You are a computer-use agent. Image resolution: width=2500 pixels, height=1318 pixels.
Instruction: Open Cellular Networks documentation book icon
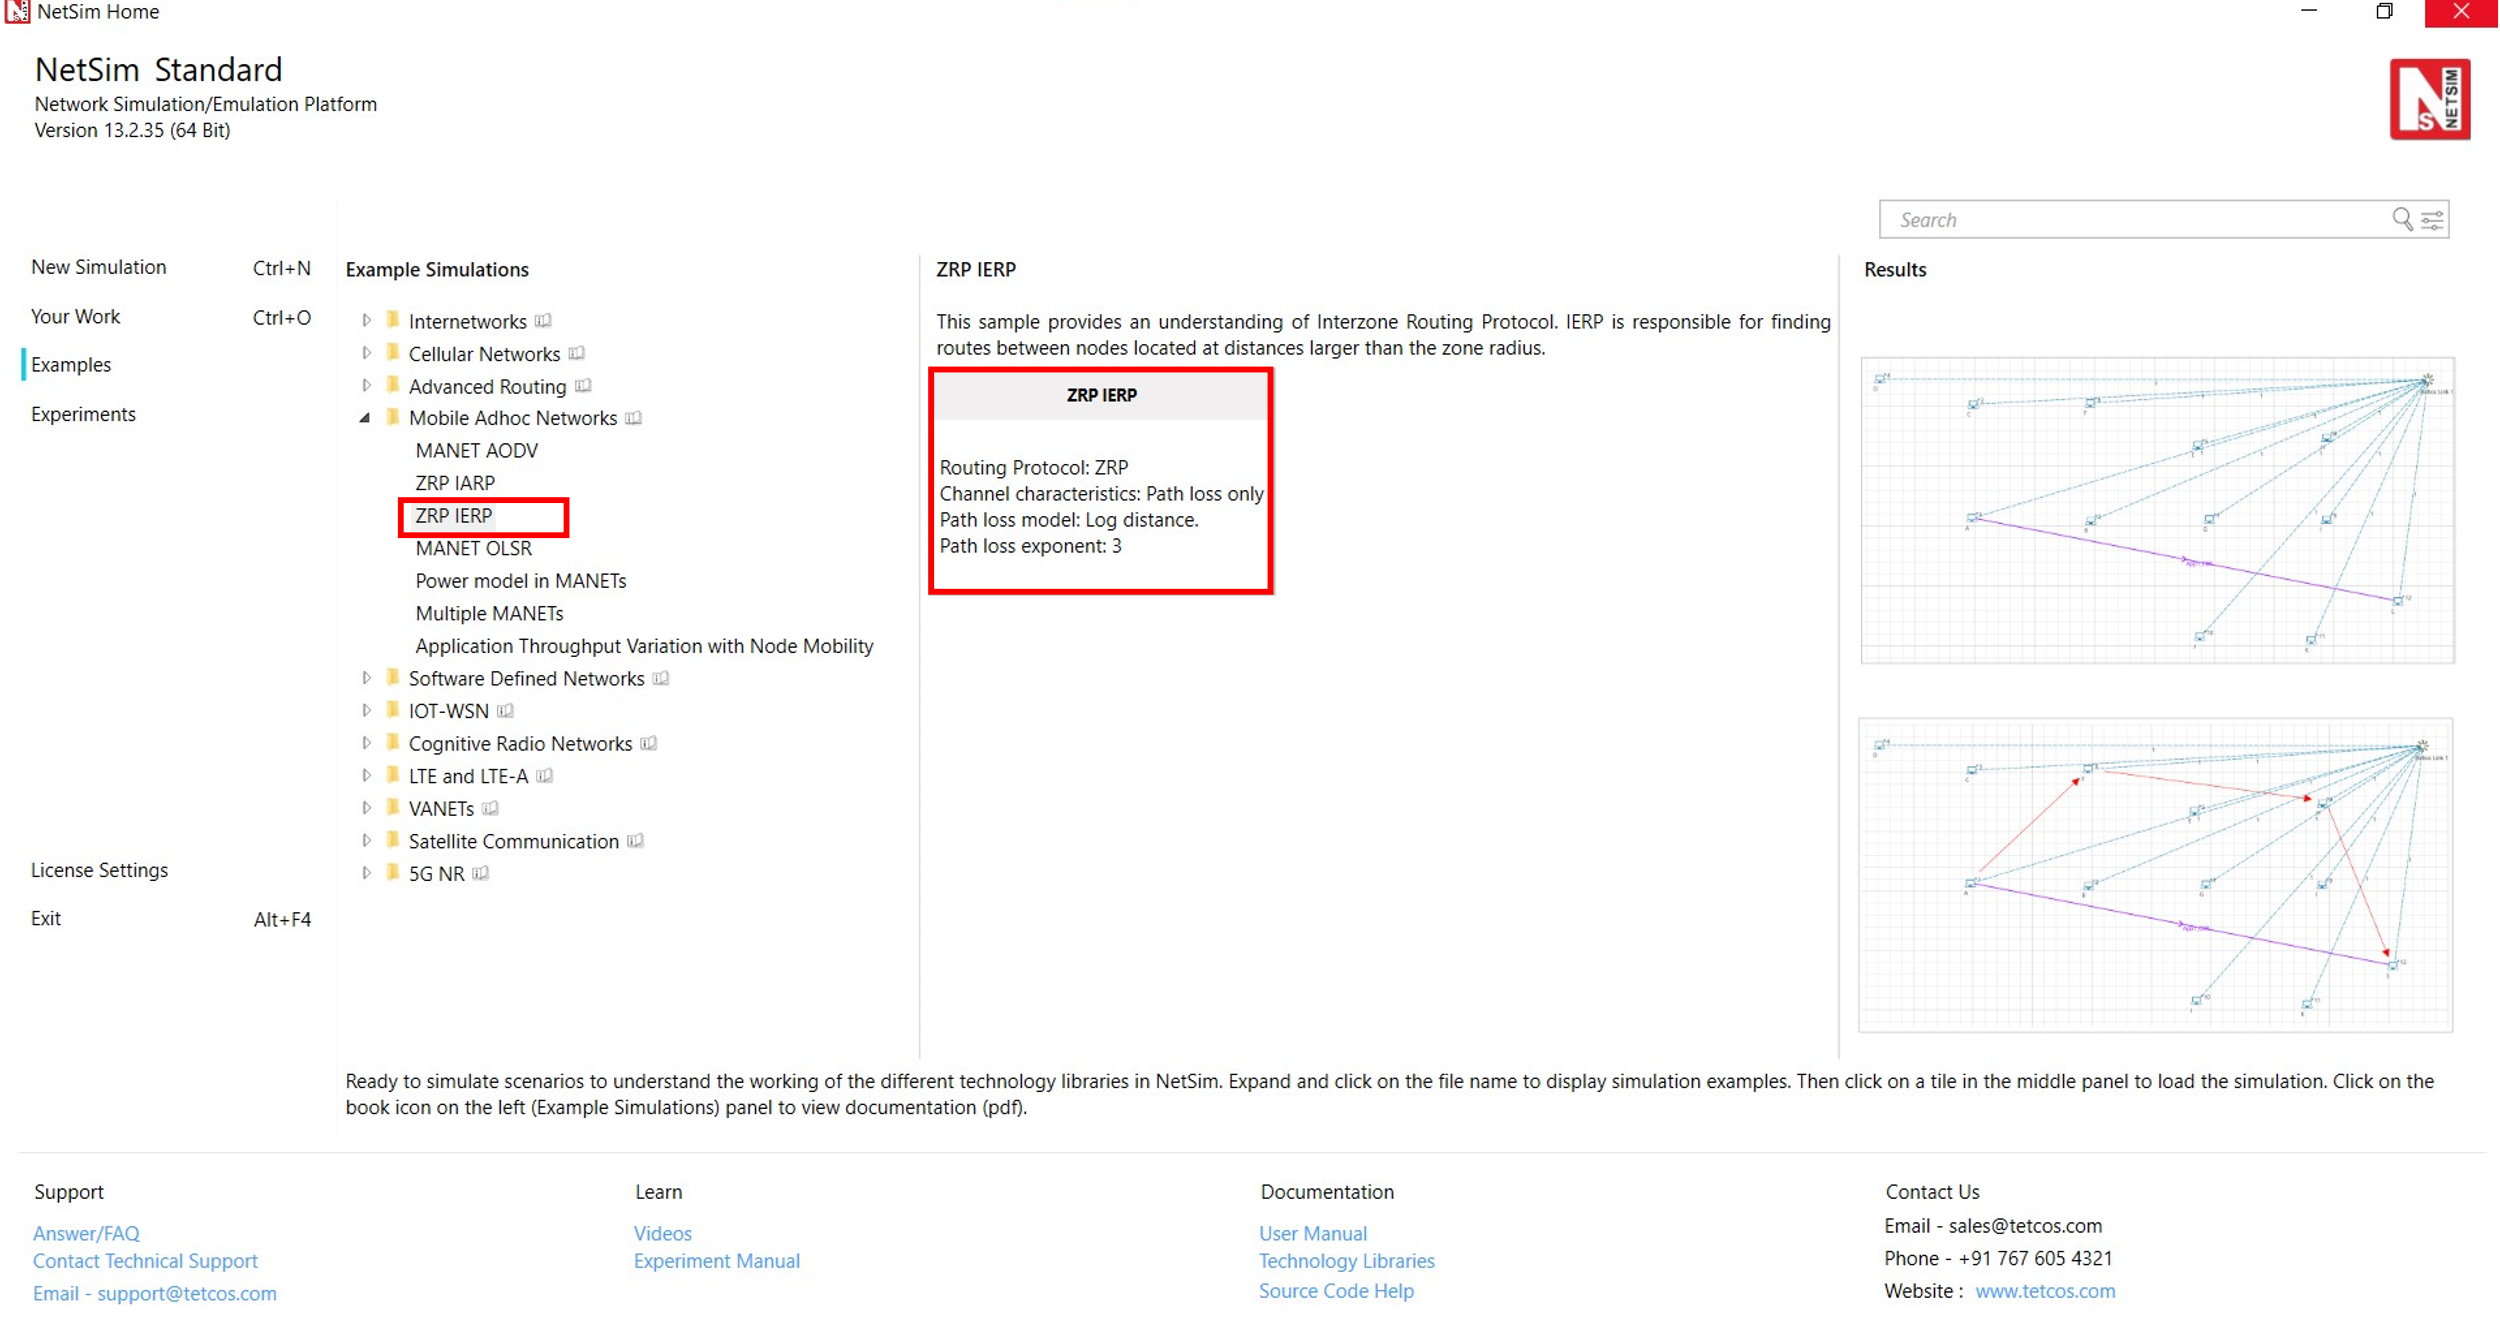coord(577,353)
